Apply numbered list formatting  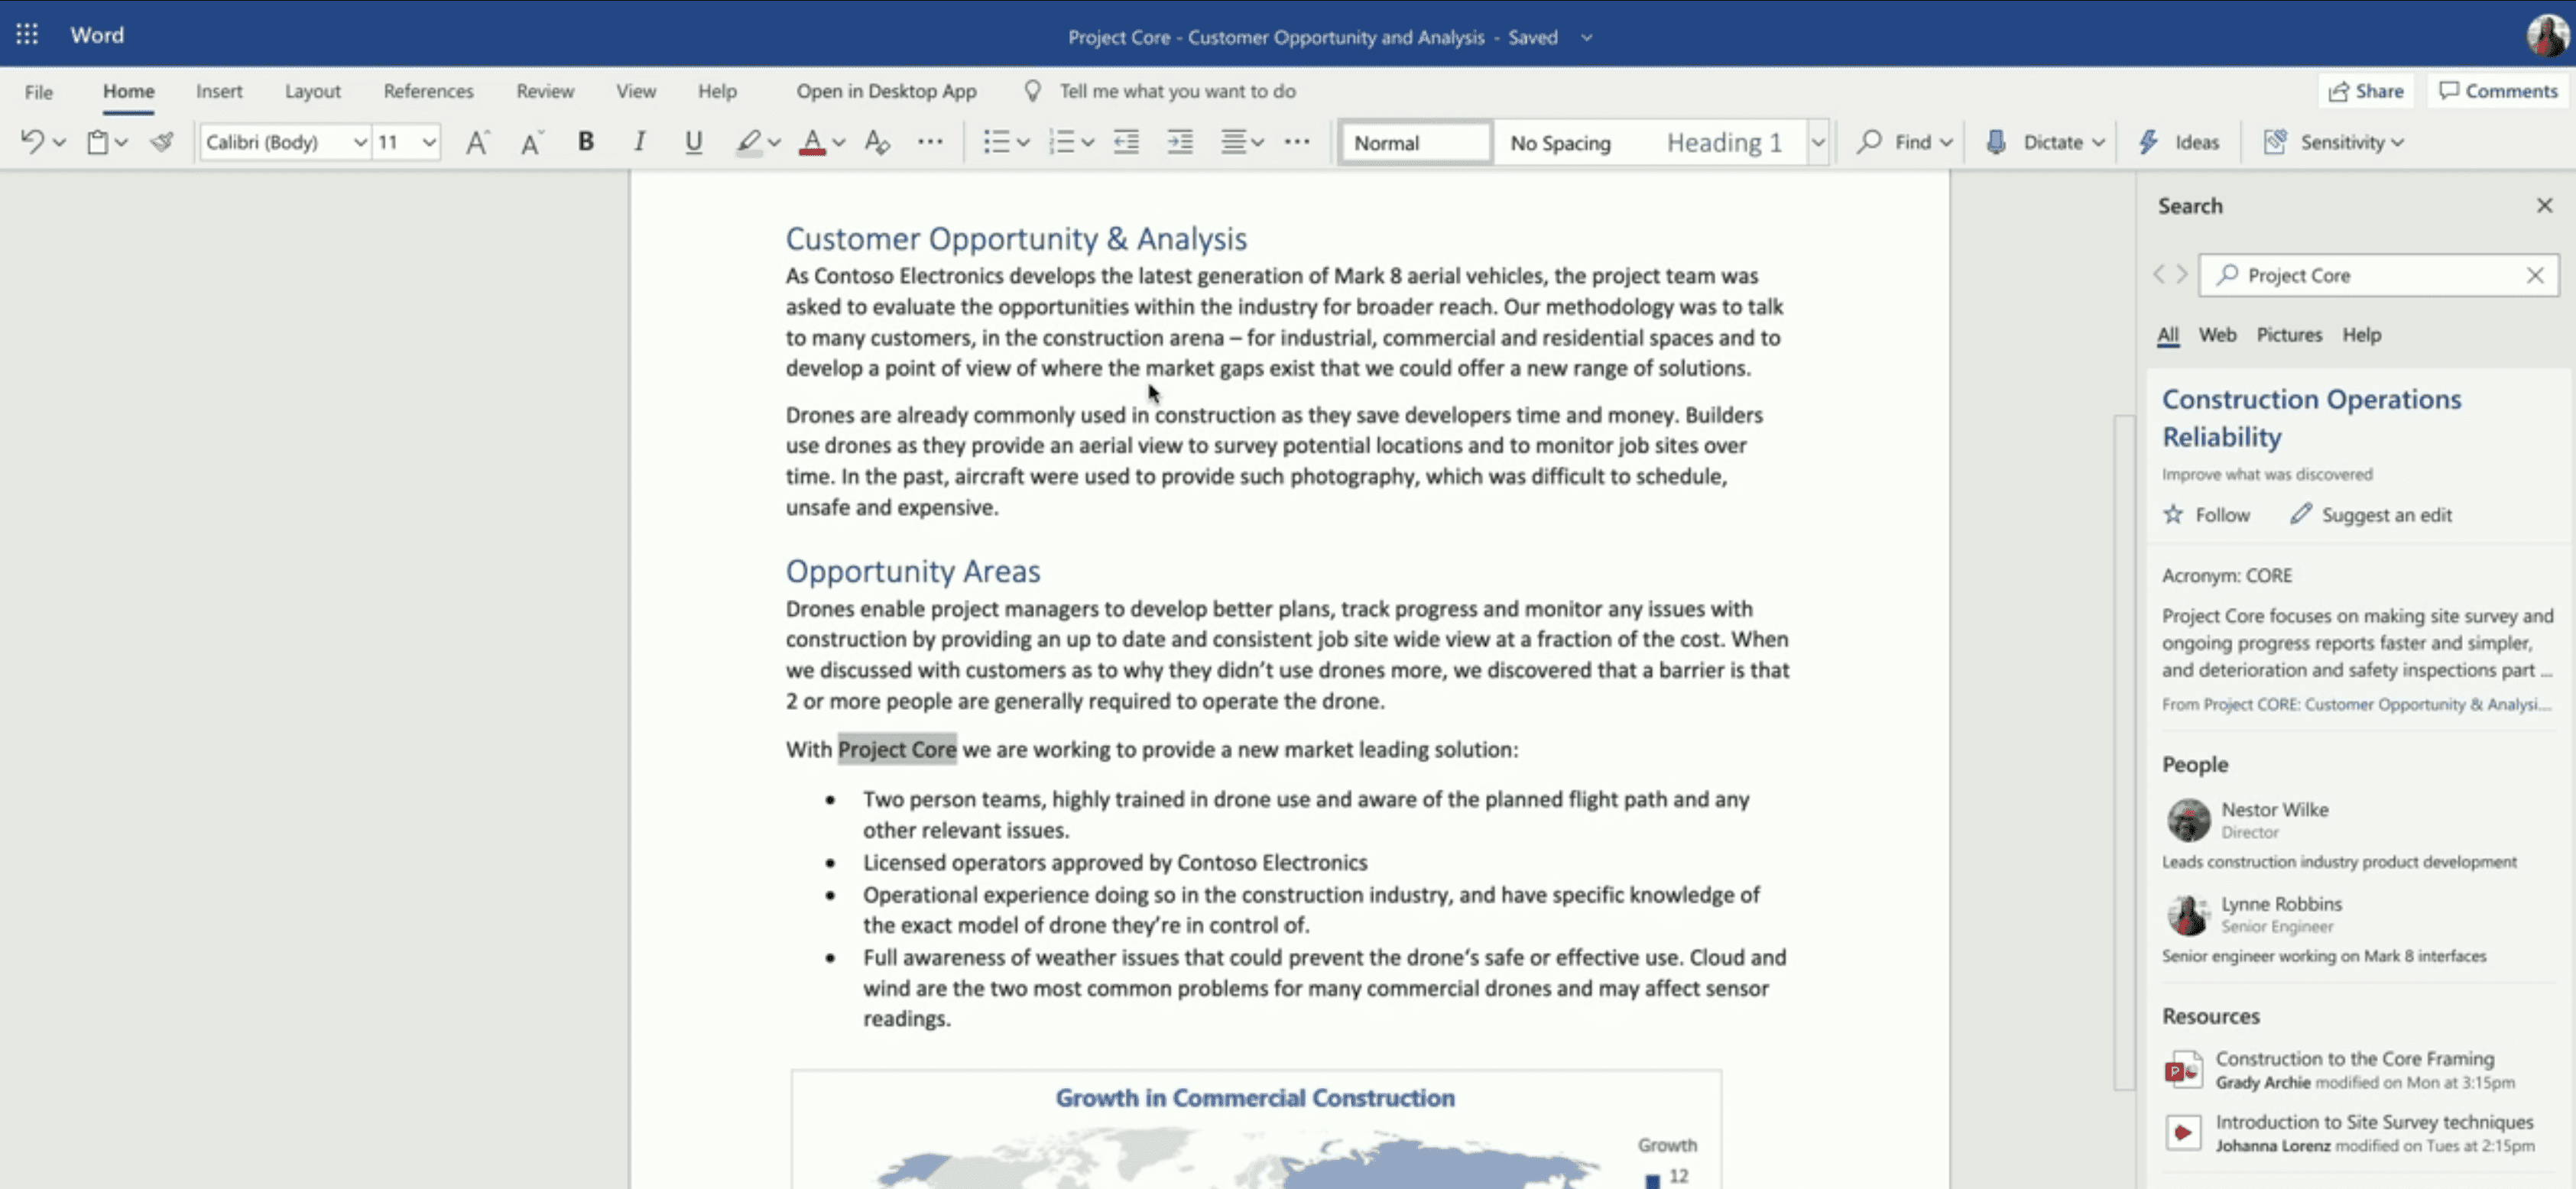pyautogui.click(x=1061, y=142)
